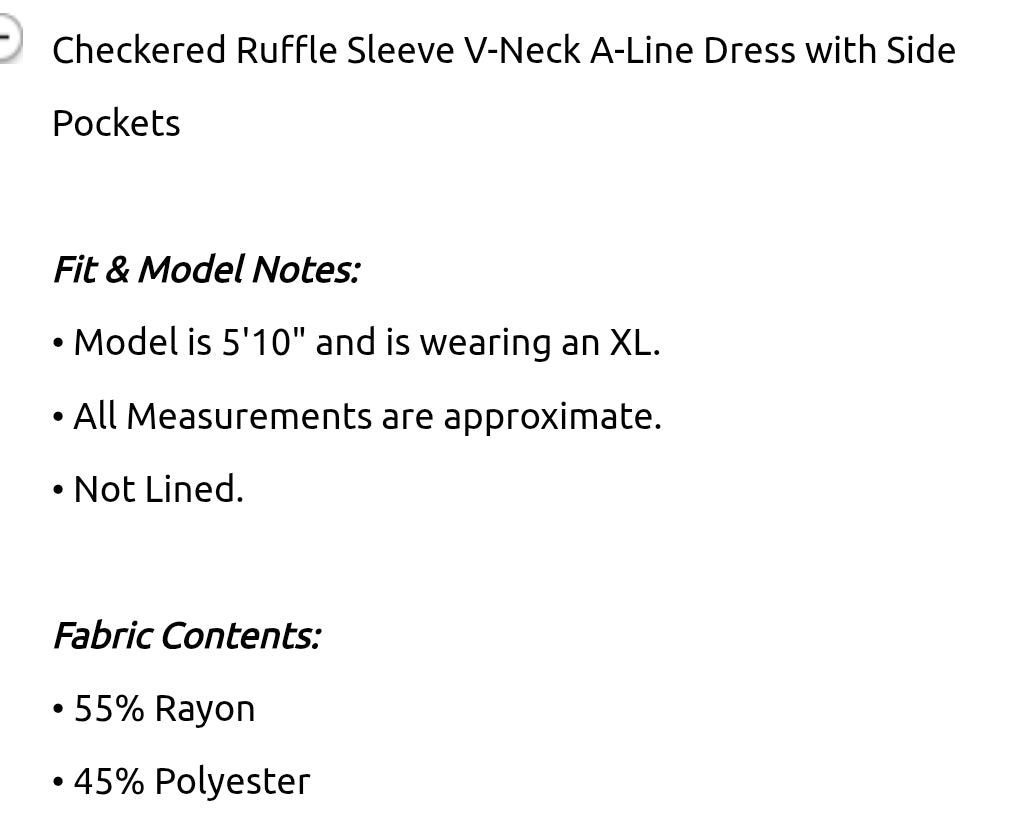Click the word "Pockets" on the second line
This screenshot has height=820, width=1020.
tap(116, 124)
